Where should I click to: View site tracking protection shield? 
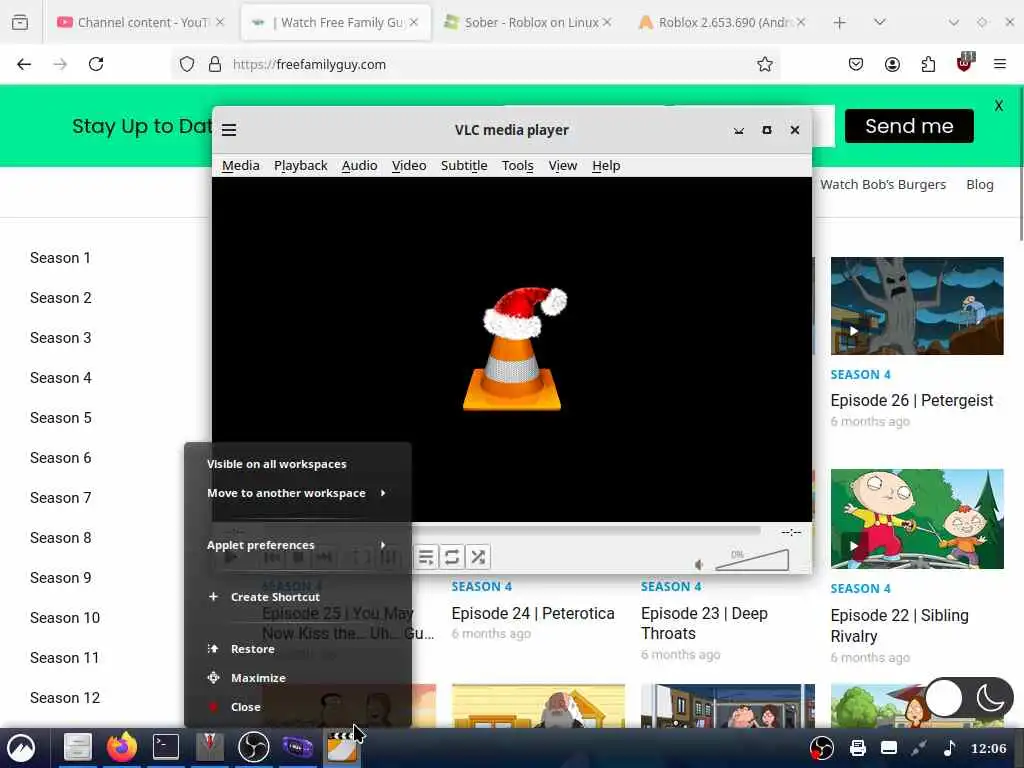tap(187, 64)
